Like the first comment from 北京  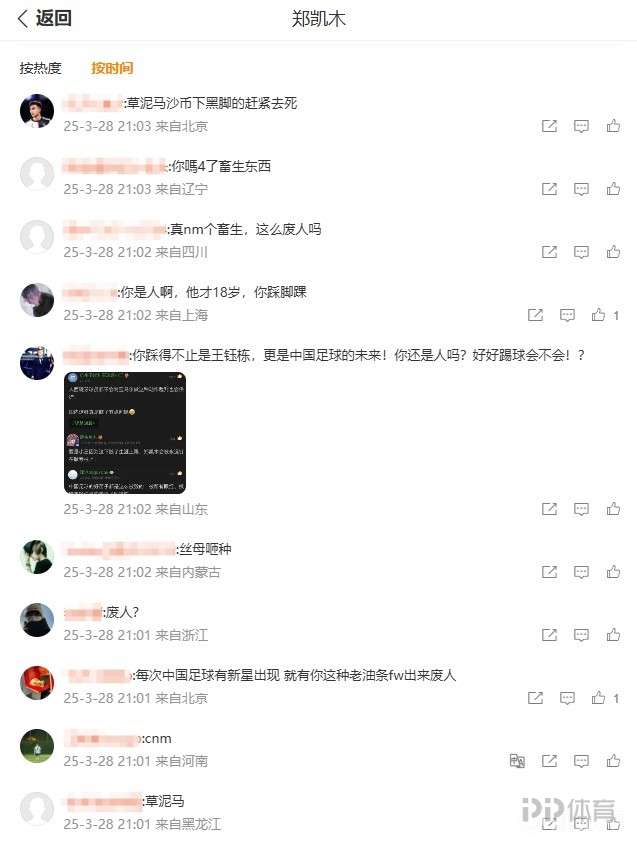tap(613, 126)
